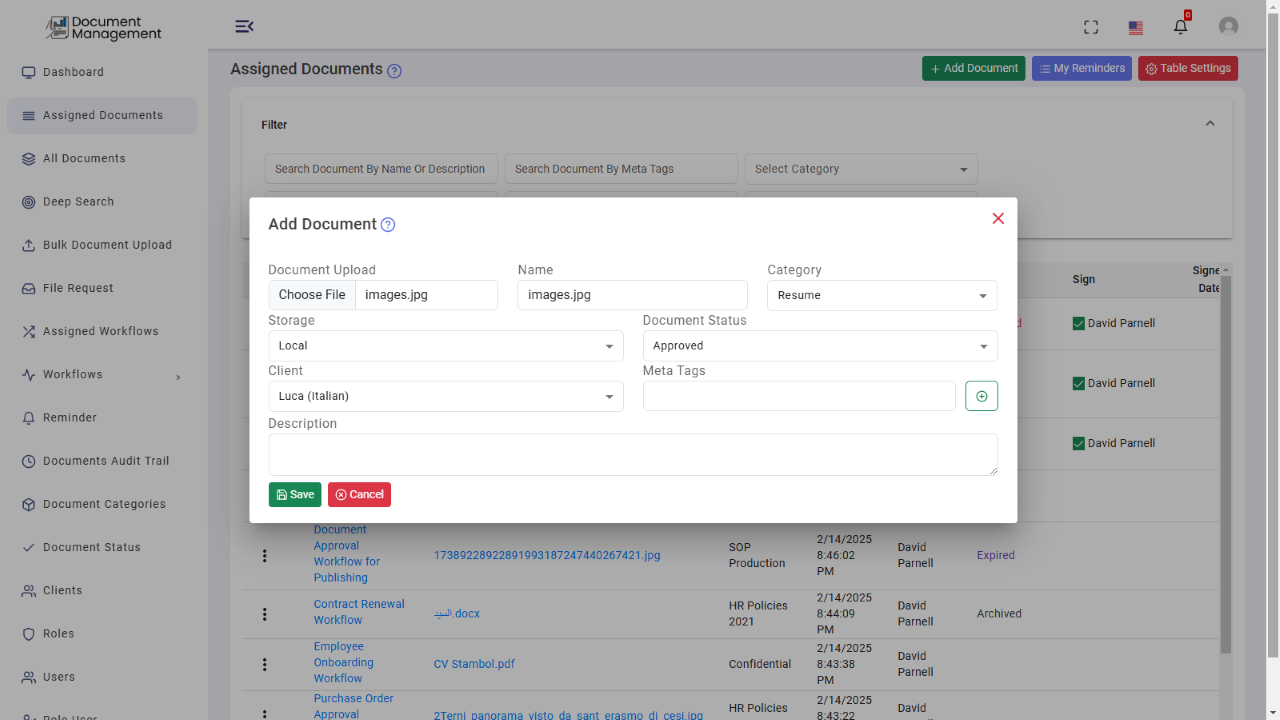The image size is (1280, 720).
Task: Toggle fullscreen mode from the top bar
Action: [x=1090, y=27]
